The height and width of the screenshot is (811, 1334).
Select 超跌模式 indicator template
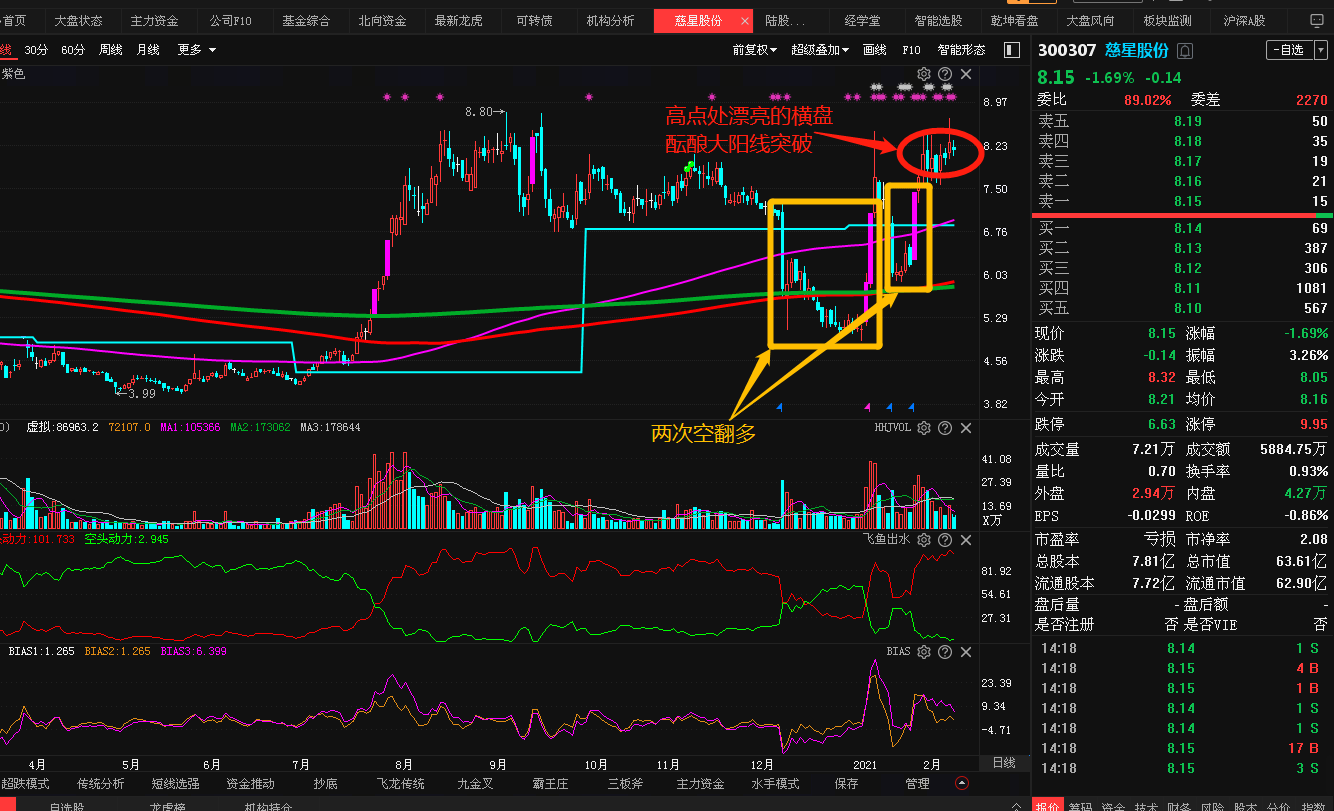(25, 784)
